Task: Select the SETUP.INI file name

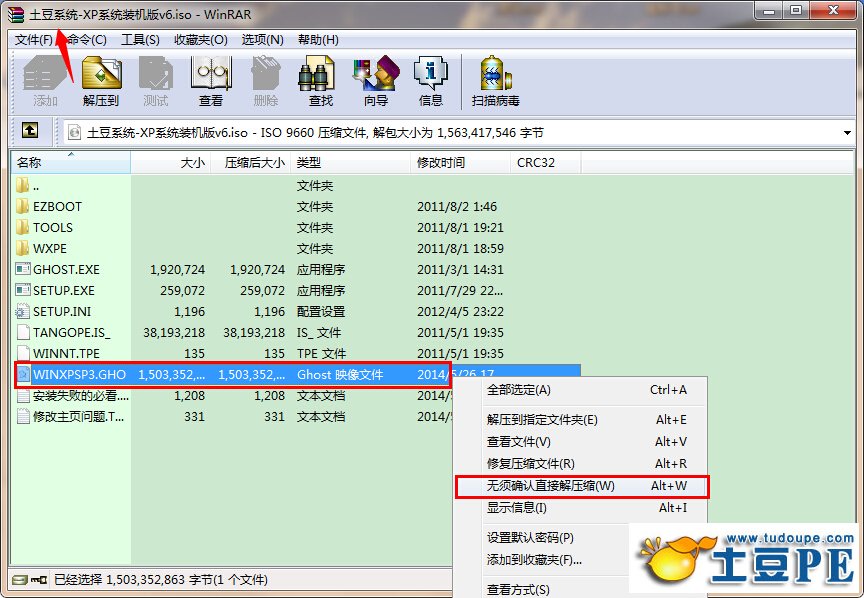Action: [x=62, y=311]
